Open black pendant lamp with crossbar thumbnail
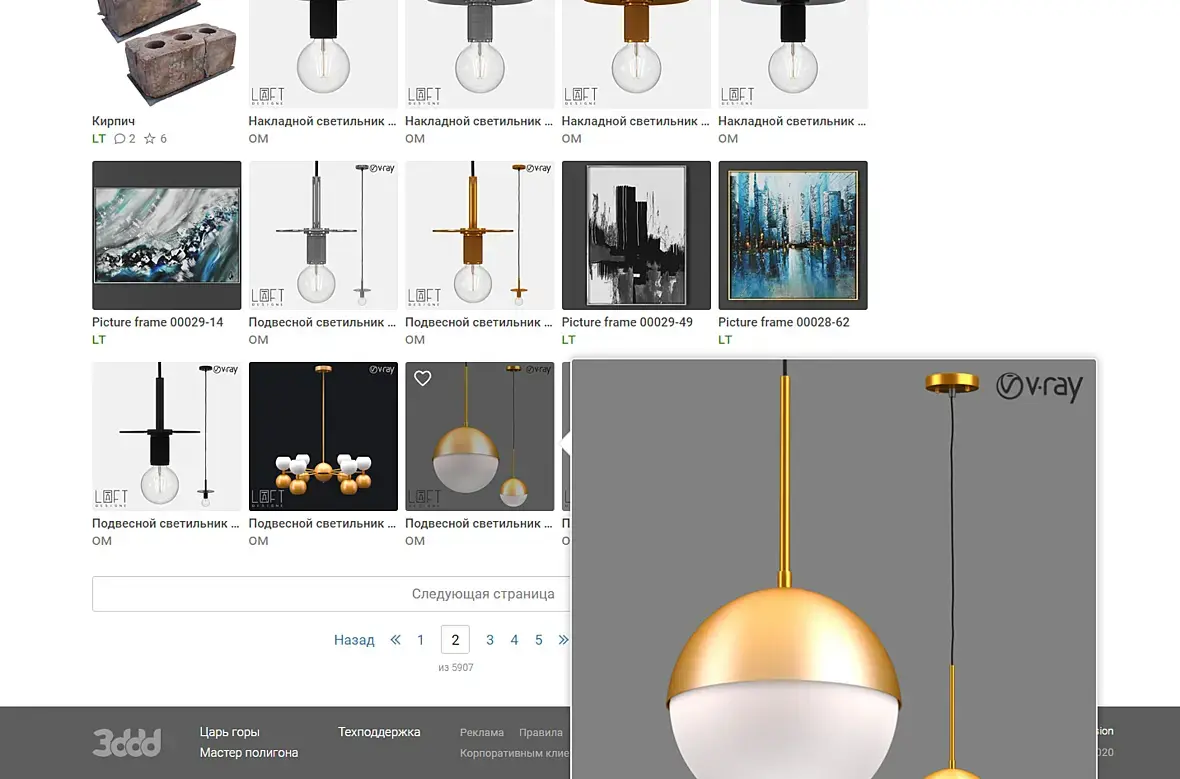This screenshot has width=1180, height=779. [x=166, y=436]
